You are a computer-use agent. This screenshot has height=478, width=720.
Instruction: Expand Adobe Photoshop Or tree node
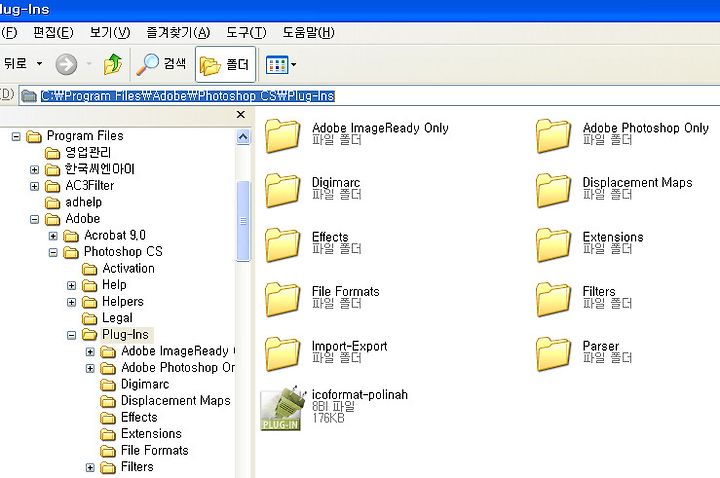click(x=90, y=368)
